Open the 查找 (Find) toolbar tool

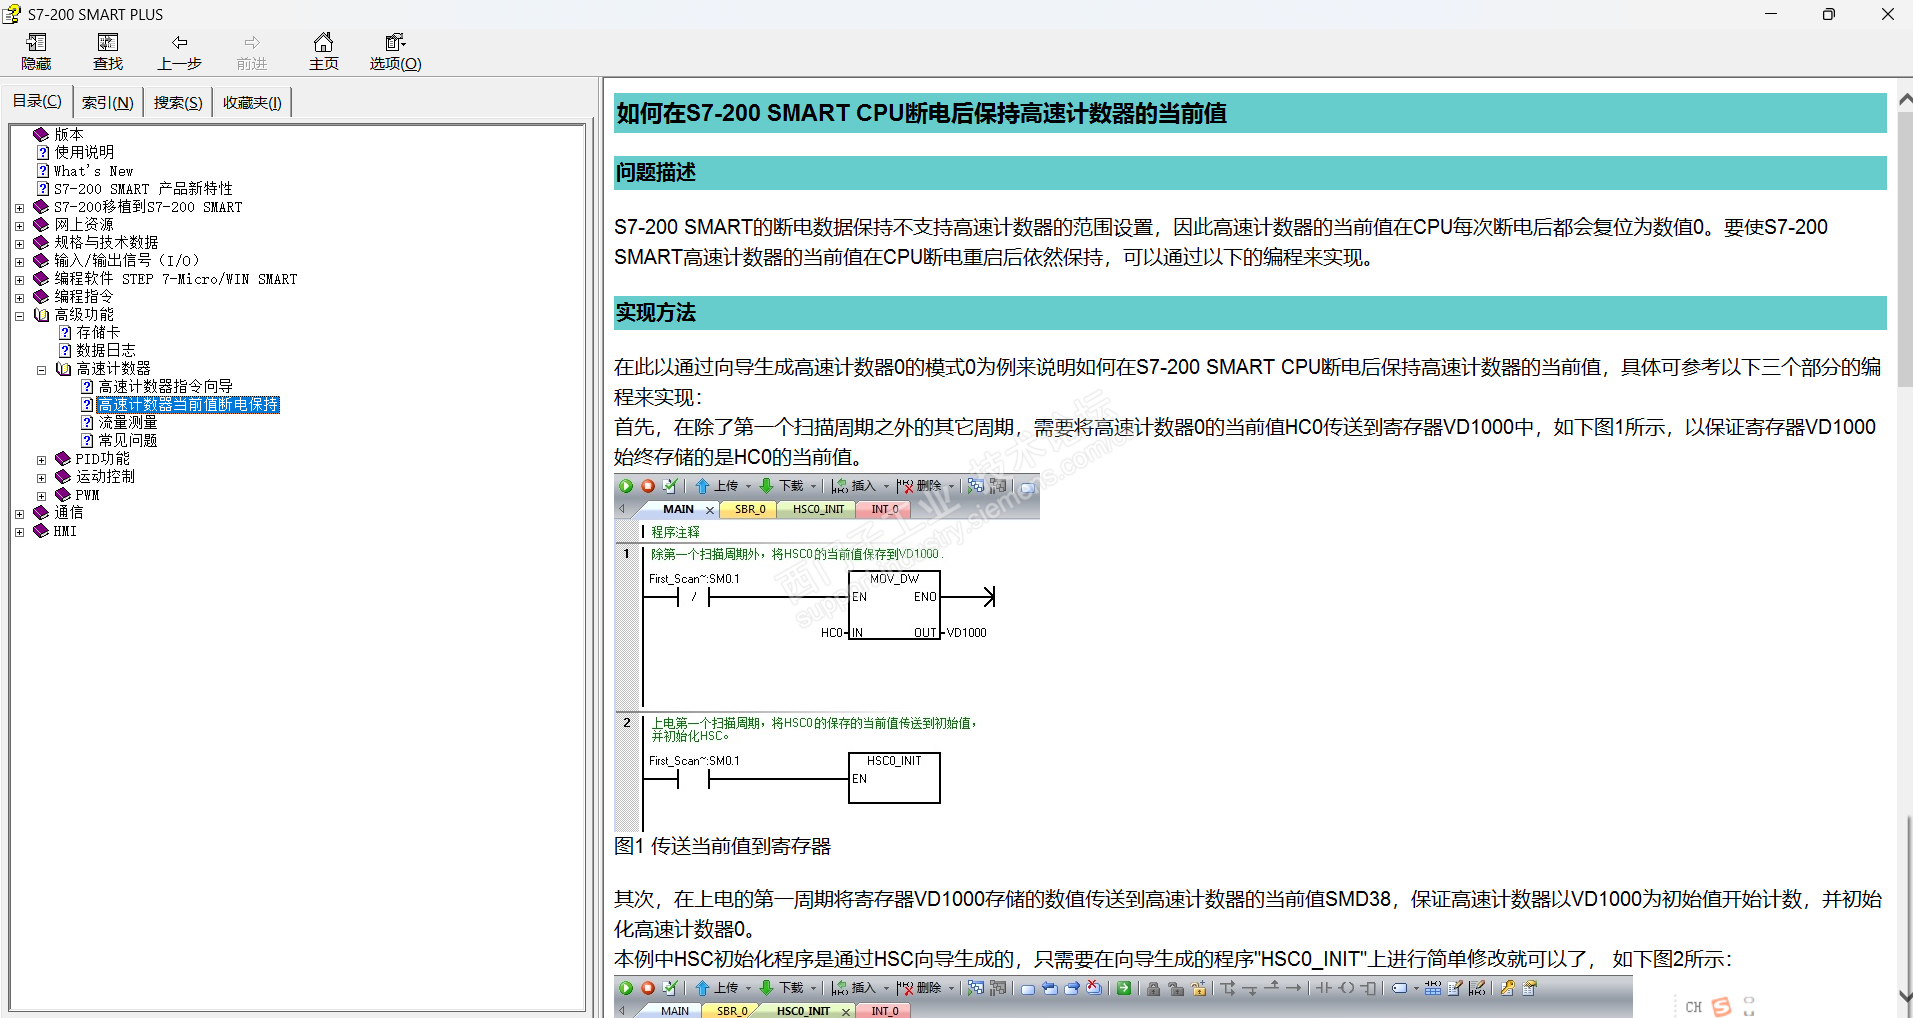point(108,51)
